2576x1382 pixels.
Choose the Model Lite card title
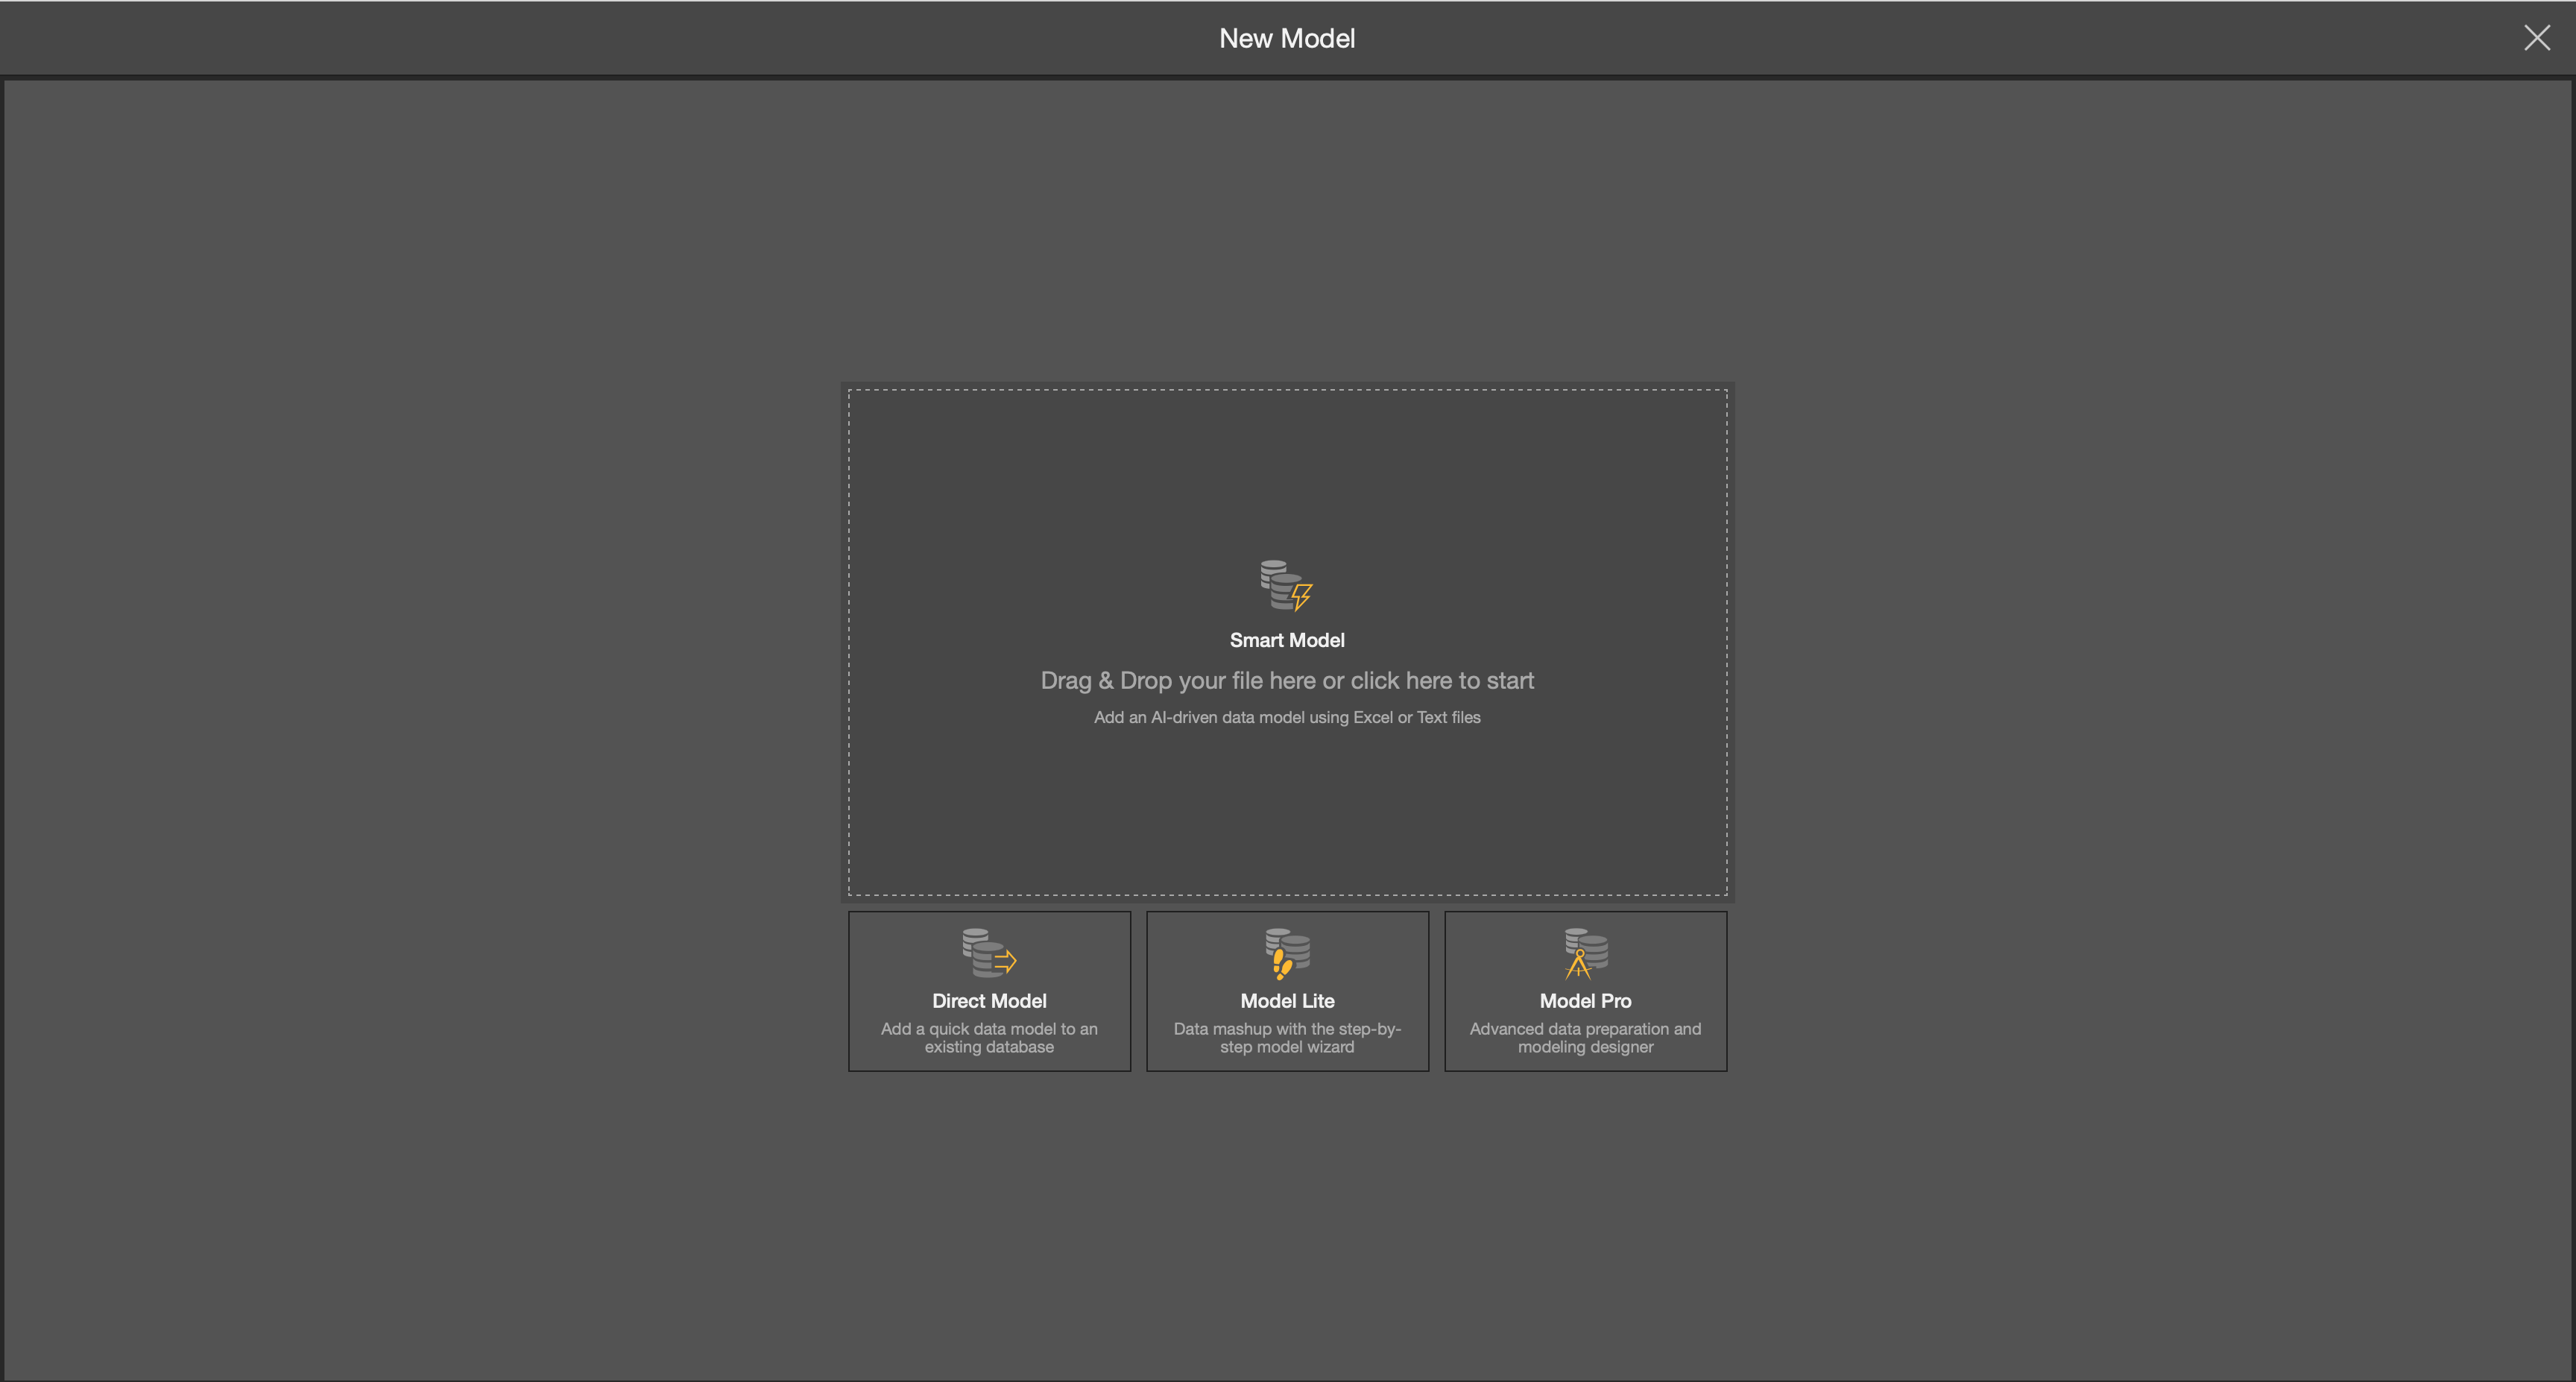1287,1001
